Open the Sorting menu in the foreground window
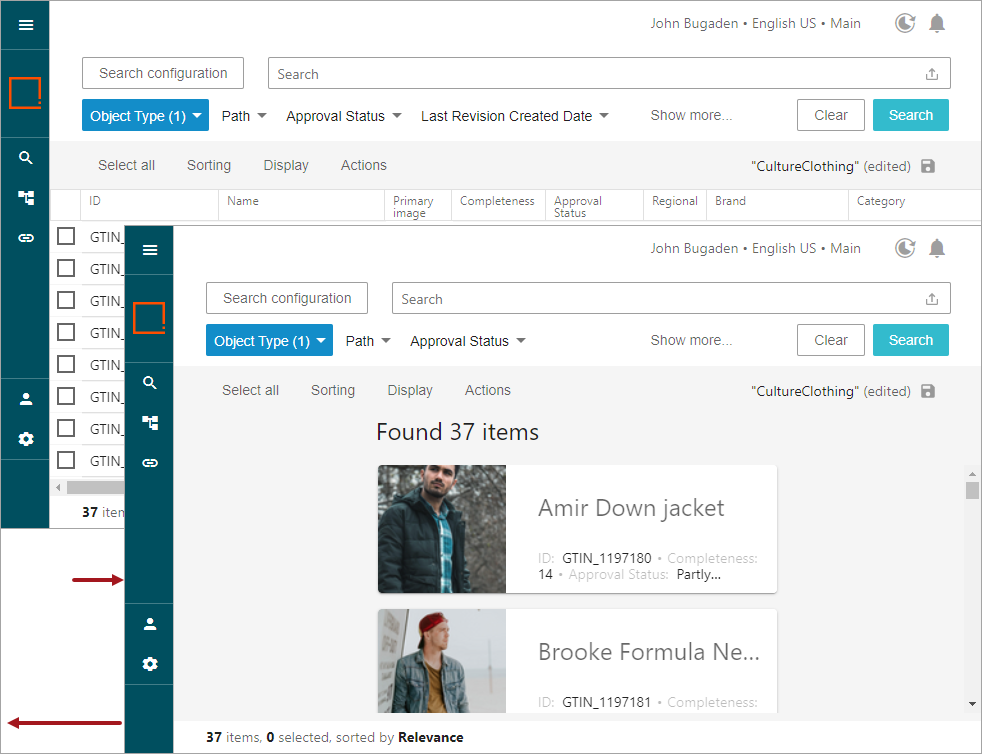982x754 pixels. tap(332, 390)
